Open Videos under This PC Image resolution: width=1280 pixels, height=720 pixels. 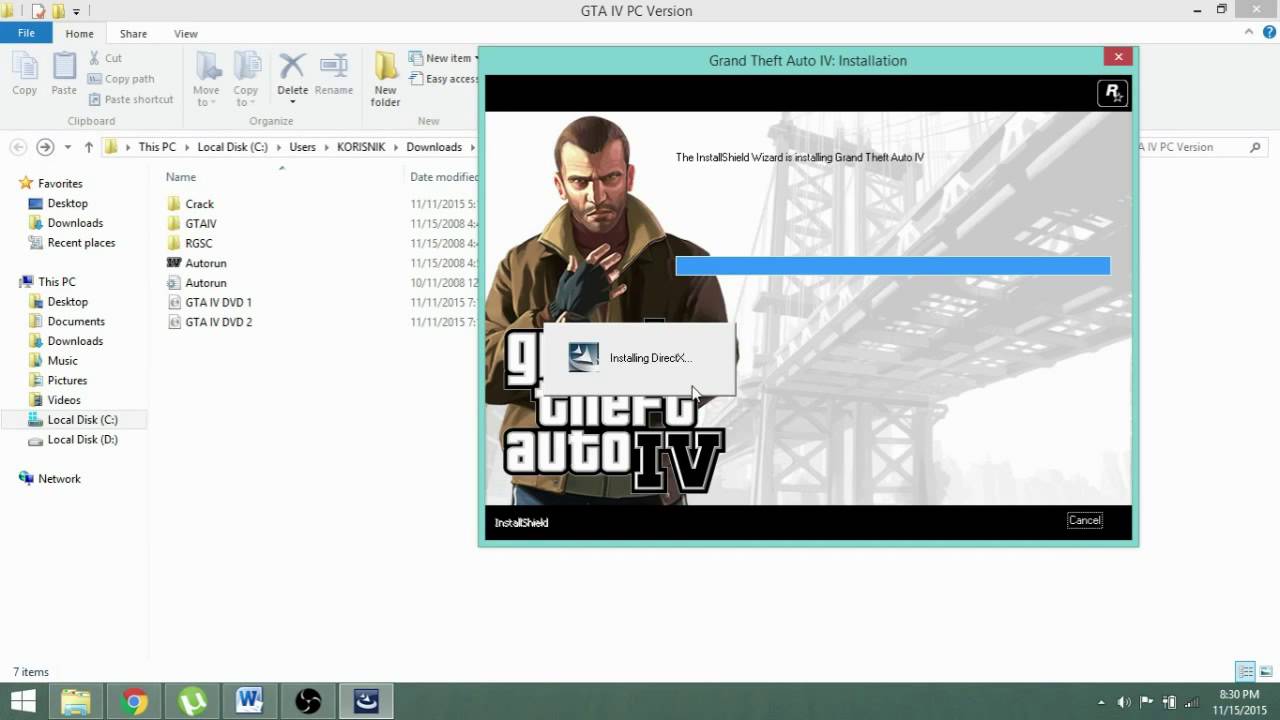(x=64, y=400)
